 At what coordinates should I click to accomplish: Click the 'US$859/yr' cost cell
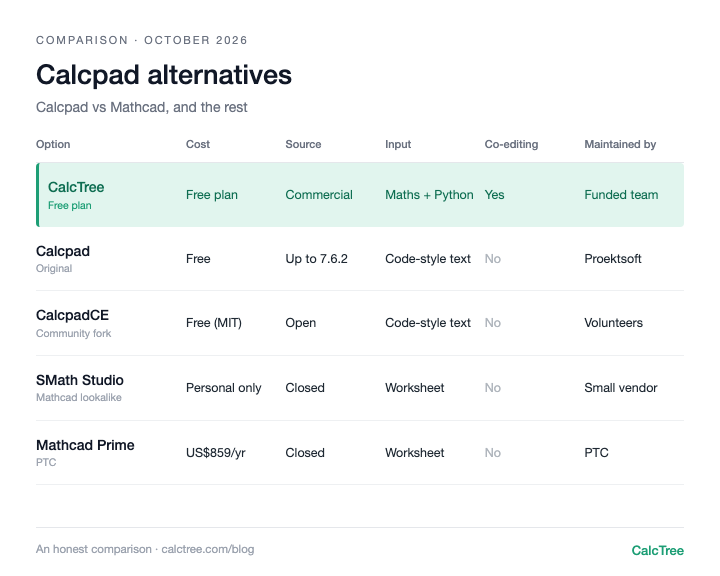point(215,453)
